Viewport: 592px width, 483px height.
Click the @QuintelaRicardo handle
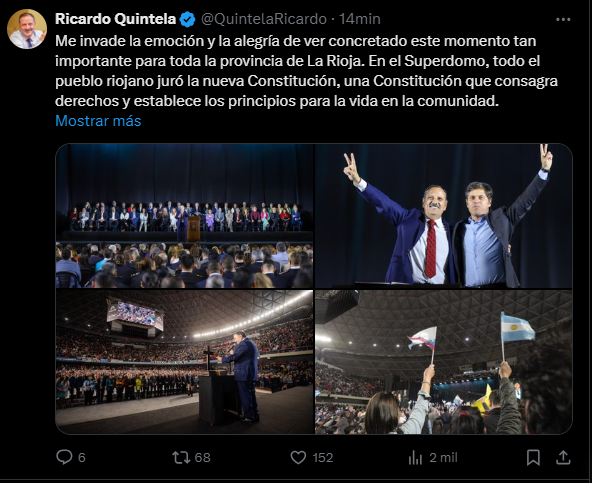click(x=264, y=19)
